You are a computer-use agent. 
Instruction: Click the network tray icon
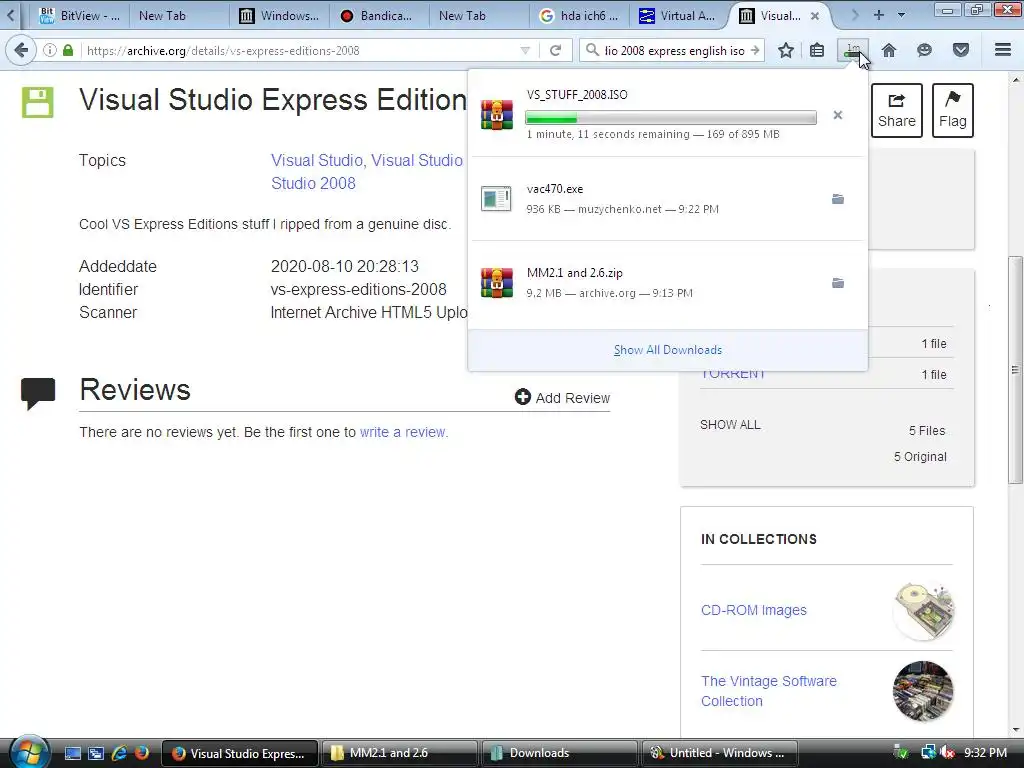(928, 753)
